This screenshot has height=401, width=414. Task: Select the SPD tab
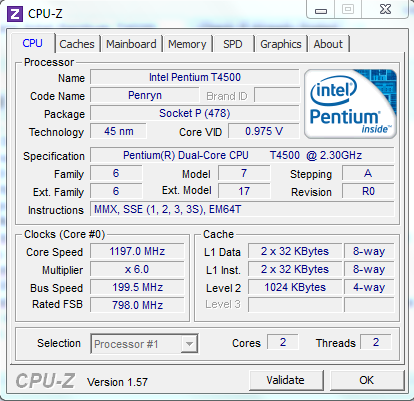click(233, 44)
